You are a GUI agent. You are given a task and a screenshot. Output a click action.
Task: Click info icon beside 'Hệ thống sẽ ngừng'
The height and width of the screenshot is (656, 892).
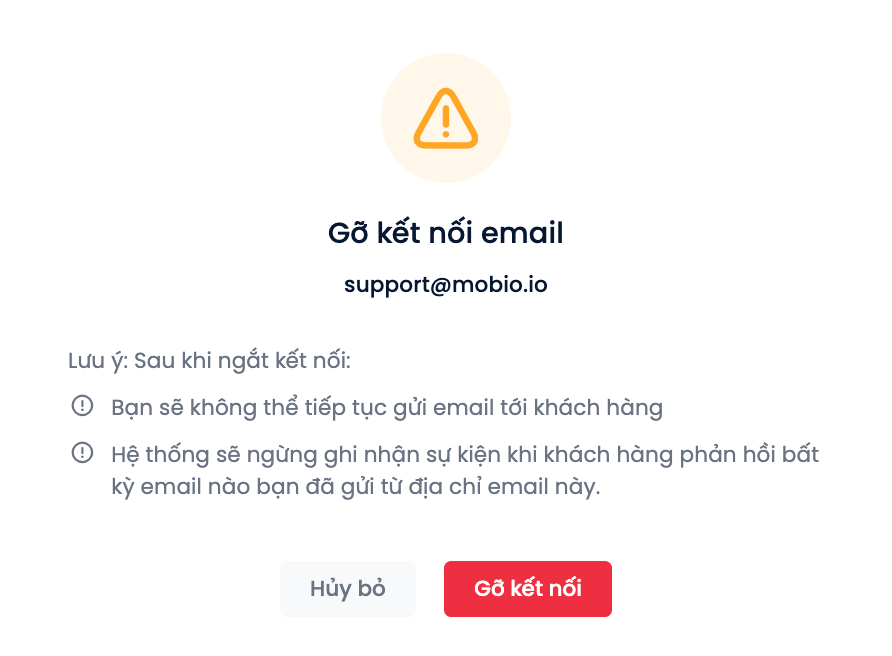pyautogui.click(x=82, y=453)
